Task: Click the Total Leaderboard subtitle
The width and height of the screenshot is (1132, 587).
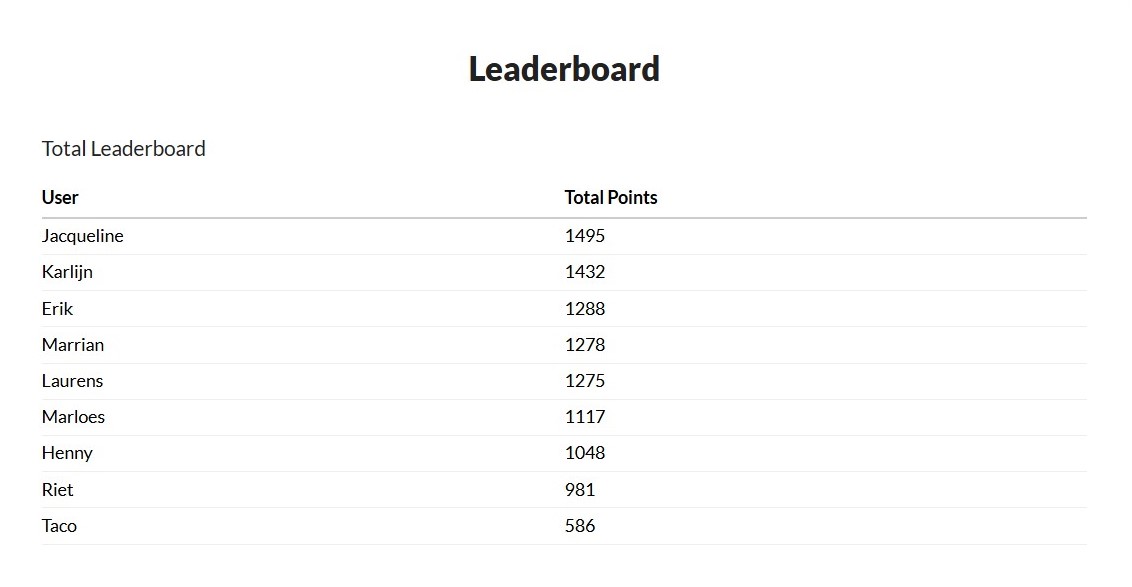Action: pyautogui.click(x=124, y=149)
